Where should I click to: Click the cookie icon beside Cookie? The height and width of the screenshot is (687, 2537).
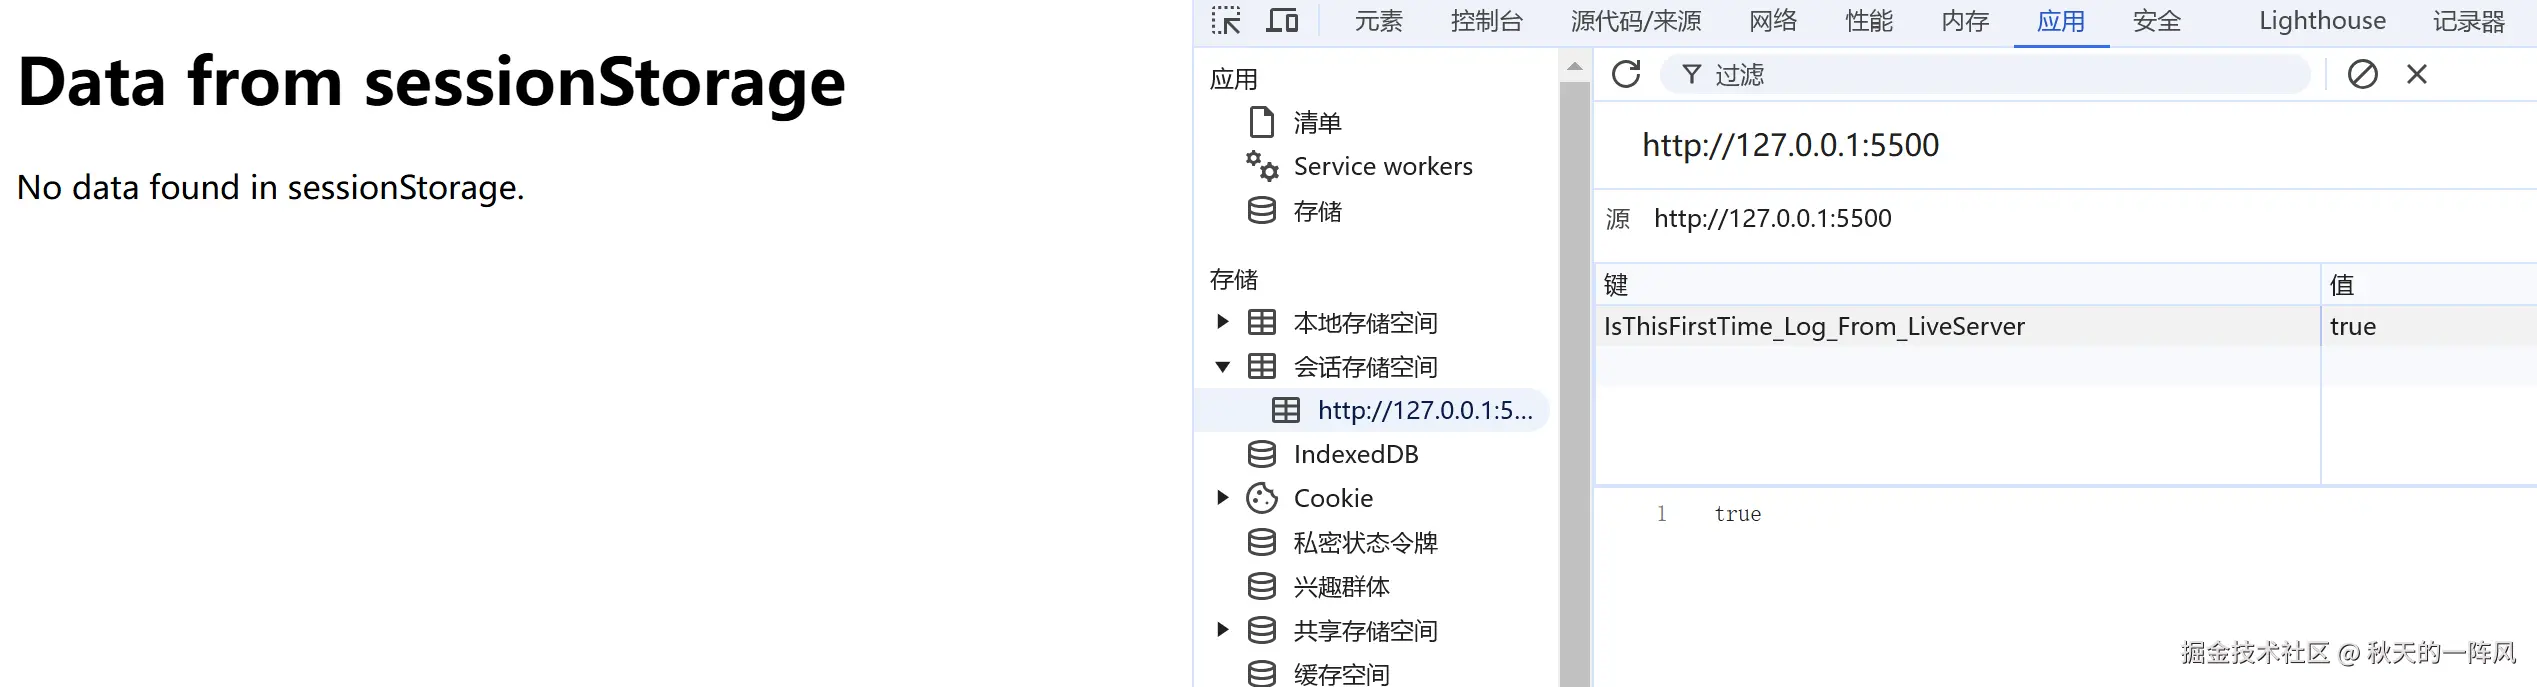coord(1262,498)
